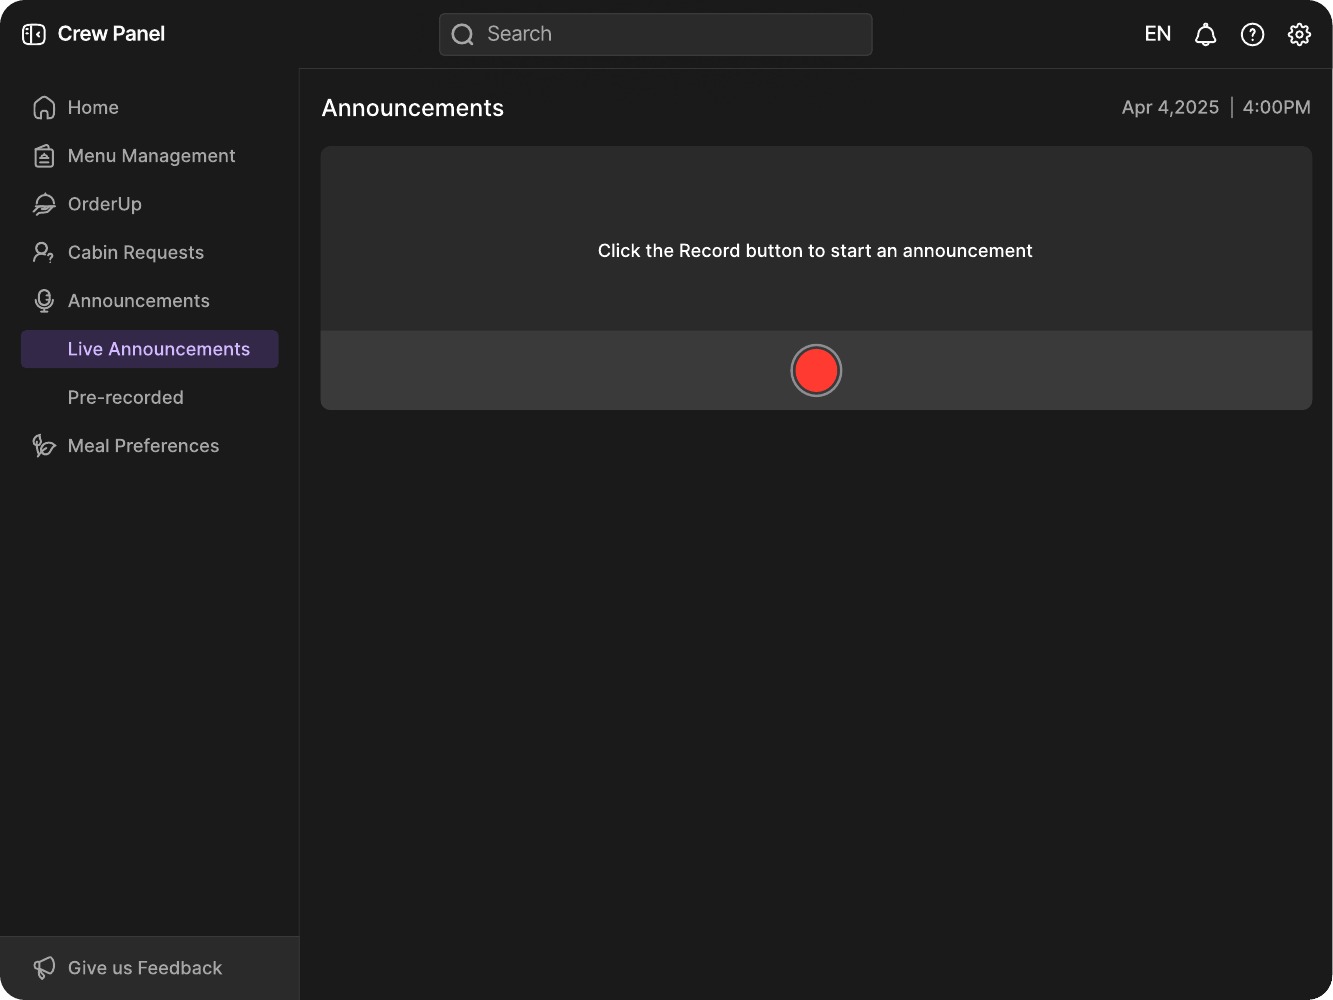Open the Meal Preferences label
The image size is (1333, 1000).
point(144,446)
